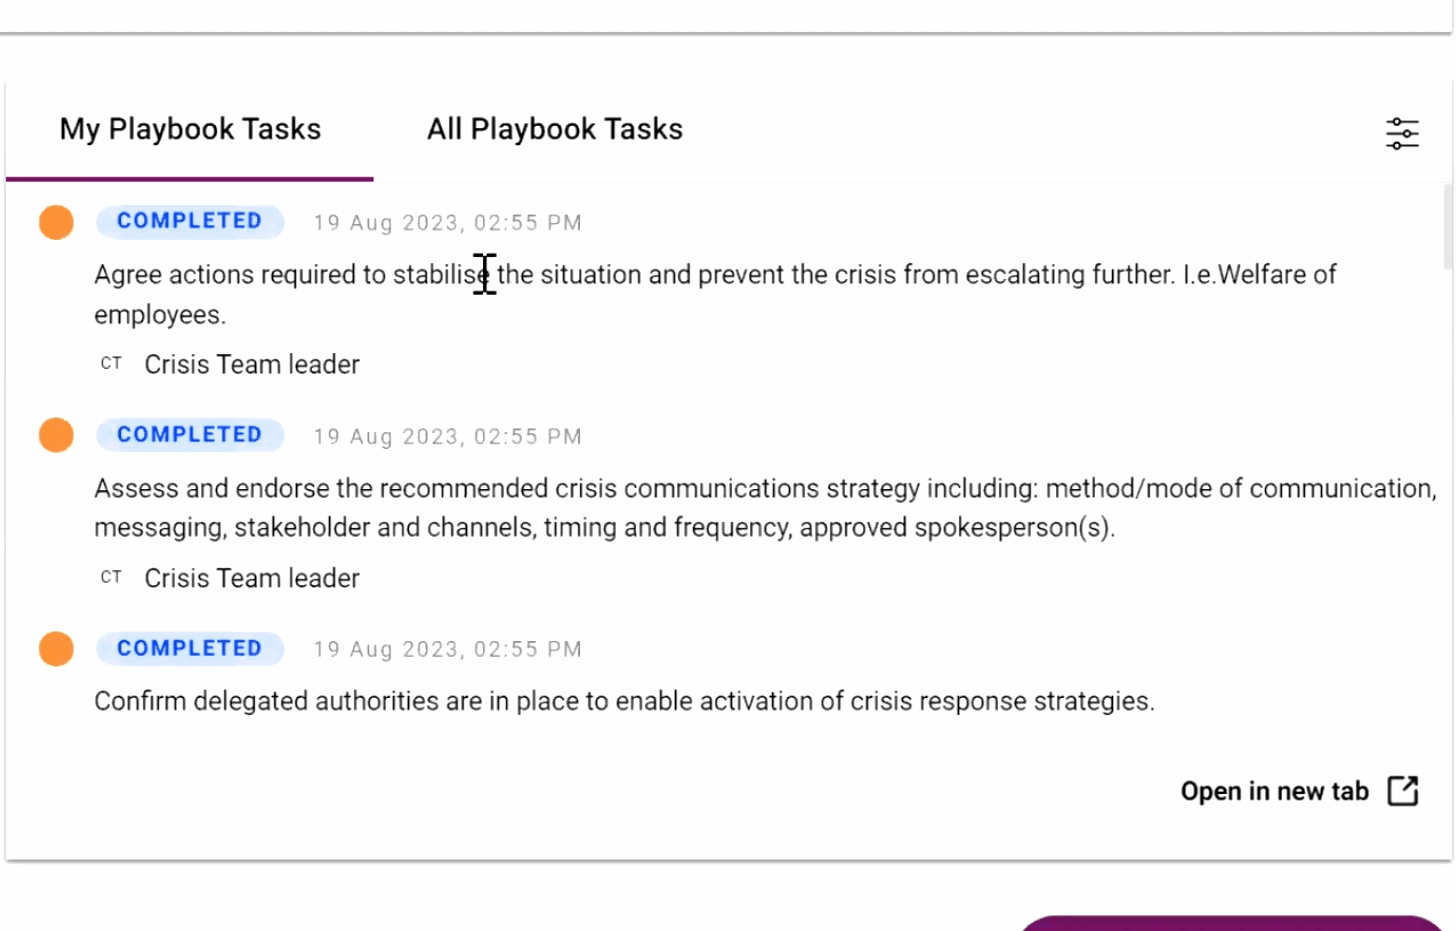The width and height of the screenshot is (1456, 931).
Task: Open the 'Agree actions required to stabilise' task
Action: [715, 294]
